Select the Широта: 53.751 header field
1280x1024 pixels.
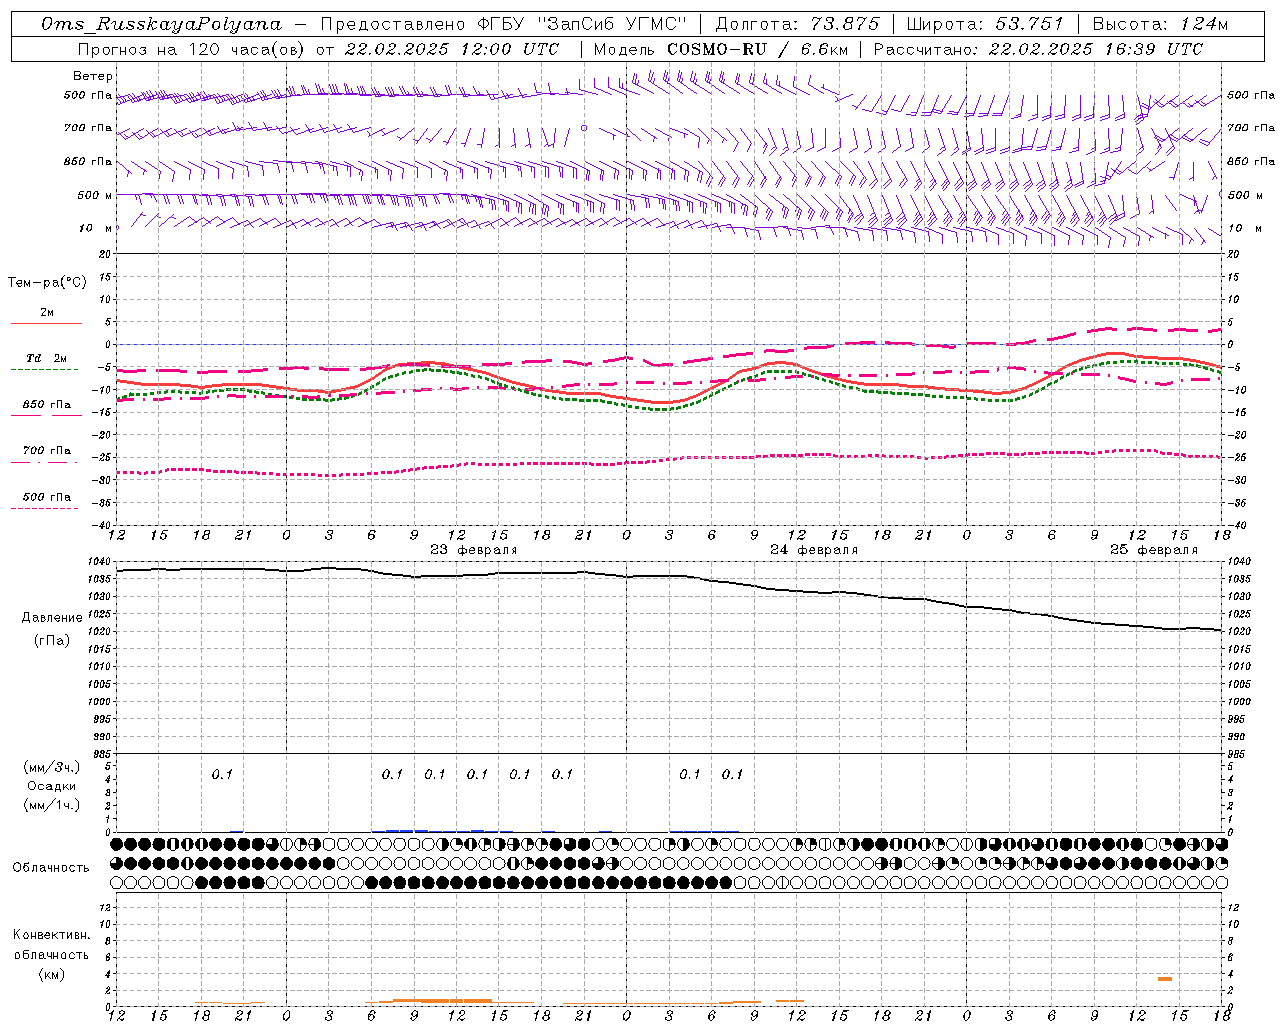click(x=984, y=24)
